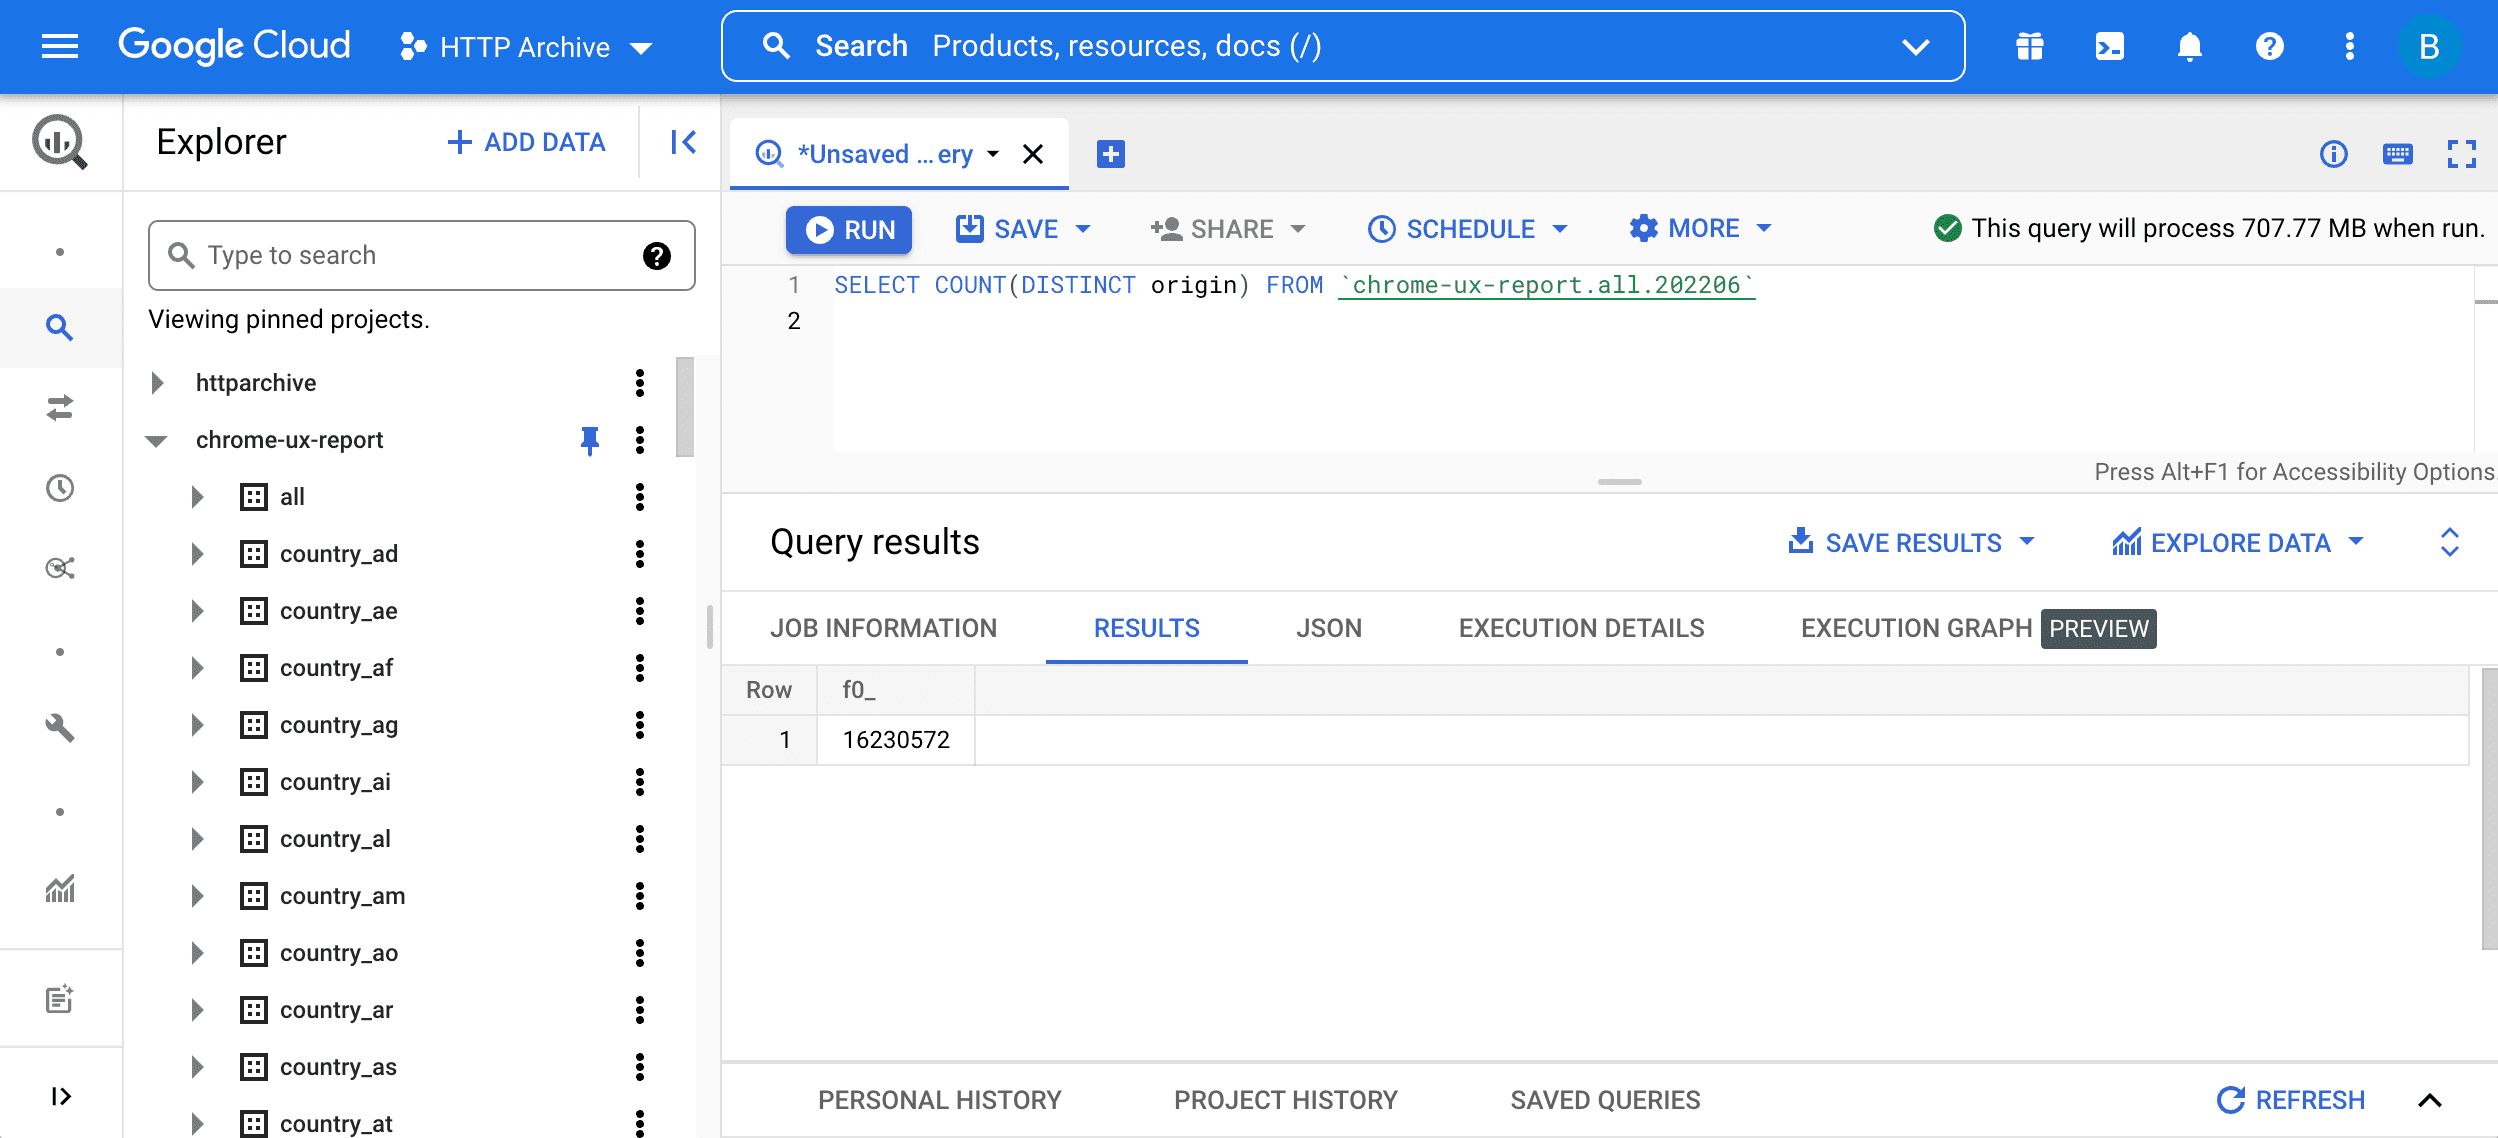Switch to the JSON results tab
The image size is (2498, 1138).
click(1329, 626)
